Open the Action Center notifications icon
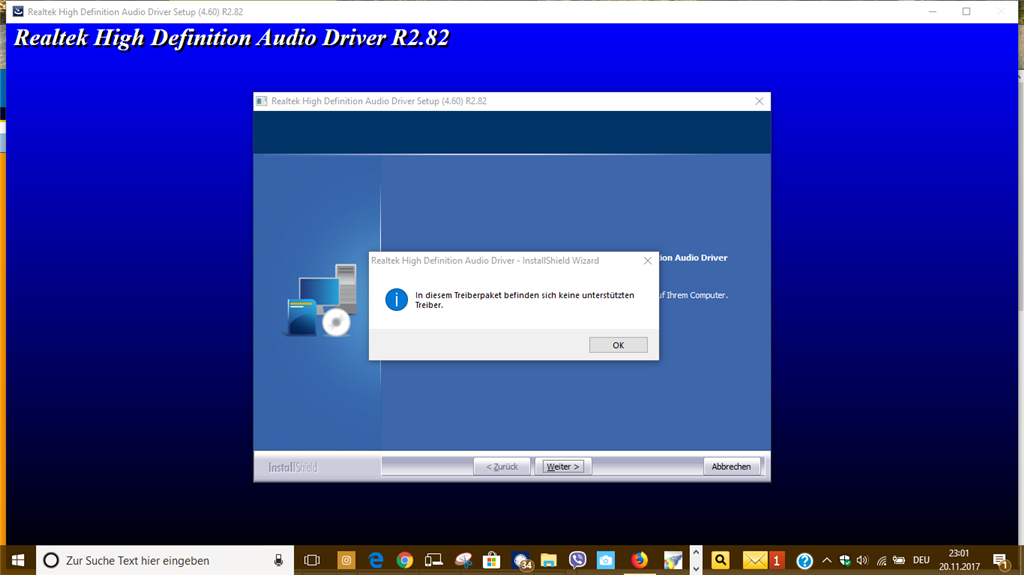Viewport: 1024px width, 575px height. pyautogui.click(x=1001, y=561)
